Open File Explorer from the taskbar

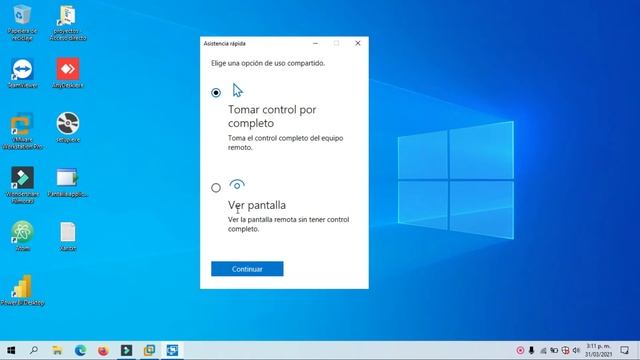57,350
